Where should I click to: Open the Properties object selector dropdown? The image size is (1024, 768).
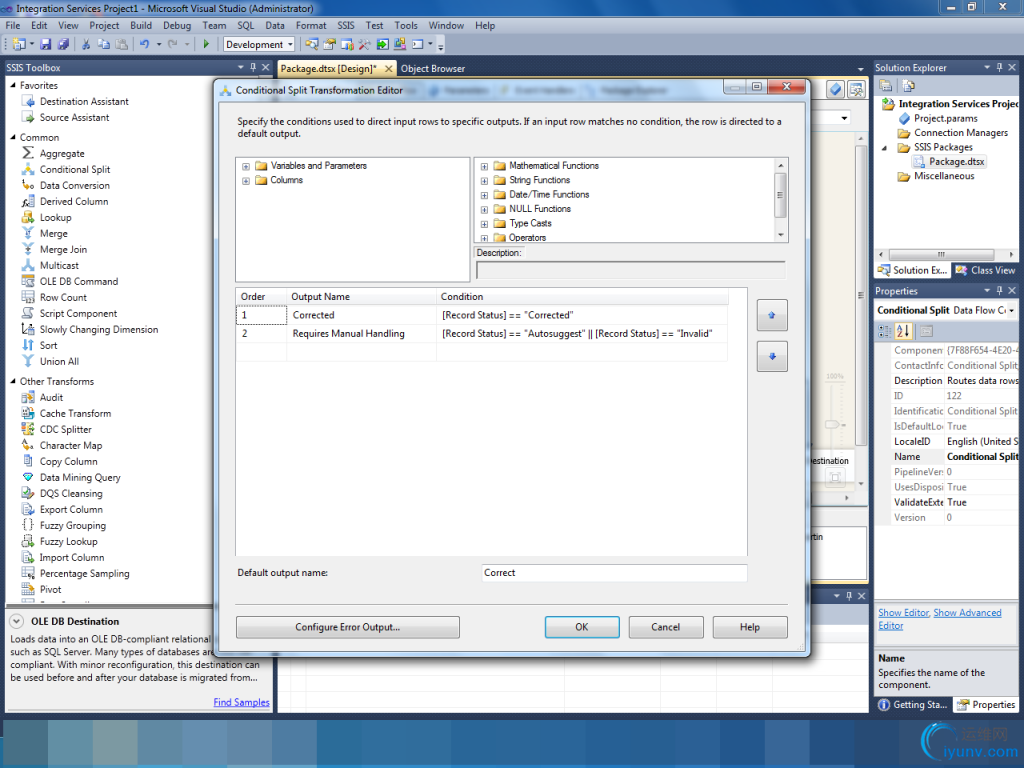pos(1012,310)
